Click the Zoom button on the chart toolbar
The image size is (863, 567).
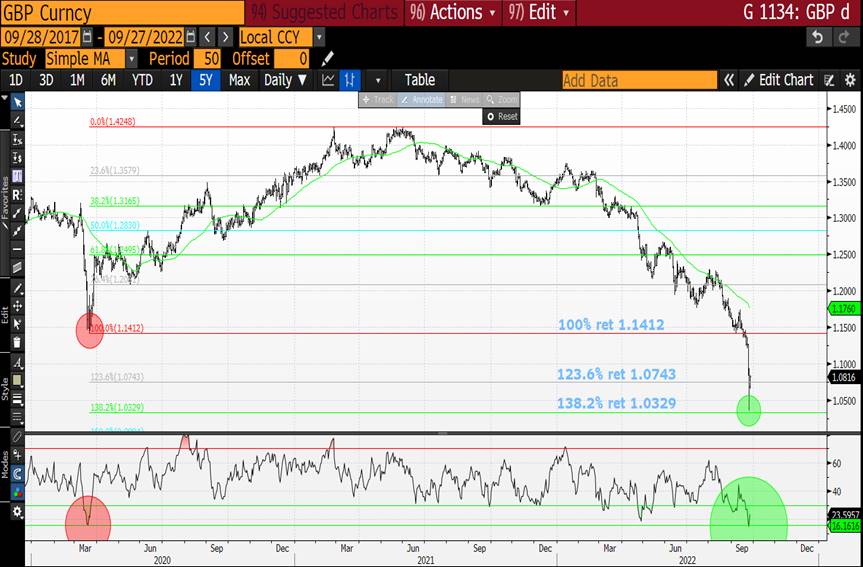coord(501,100)
